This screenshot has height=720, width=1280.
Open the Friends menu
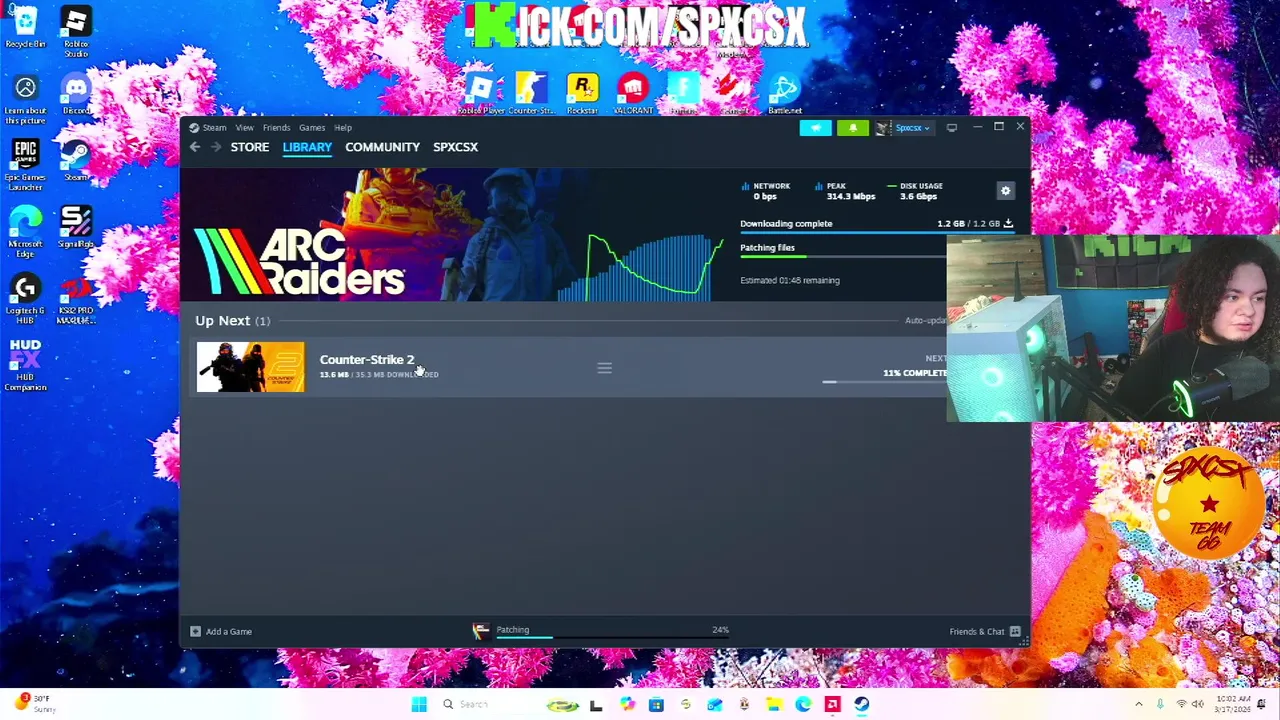coord(276,128)
